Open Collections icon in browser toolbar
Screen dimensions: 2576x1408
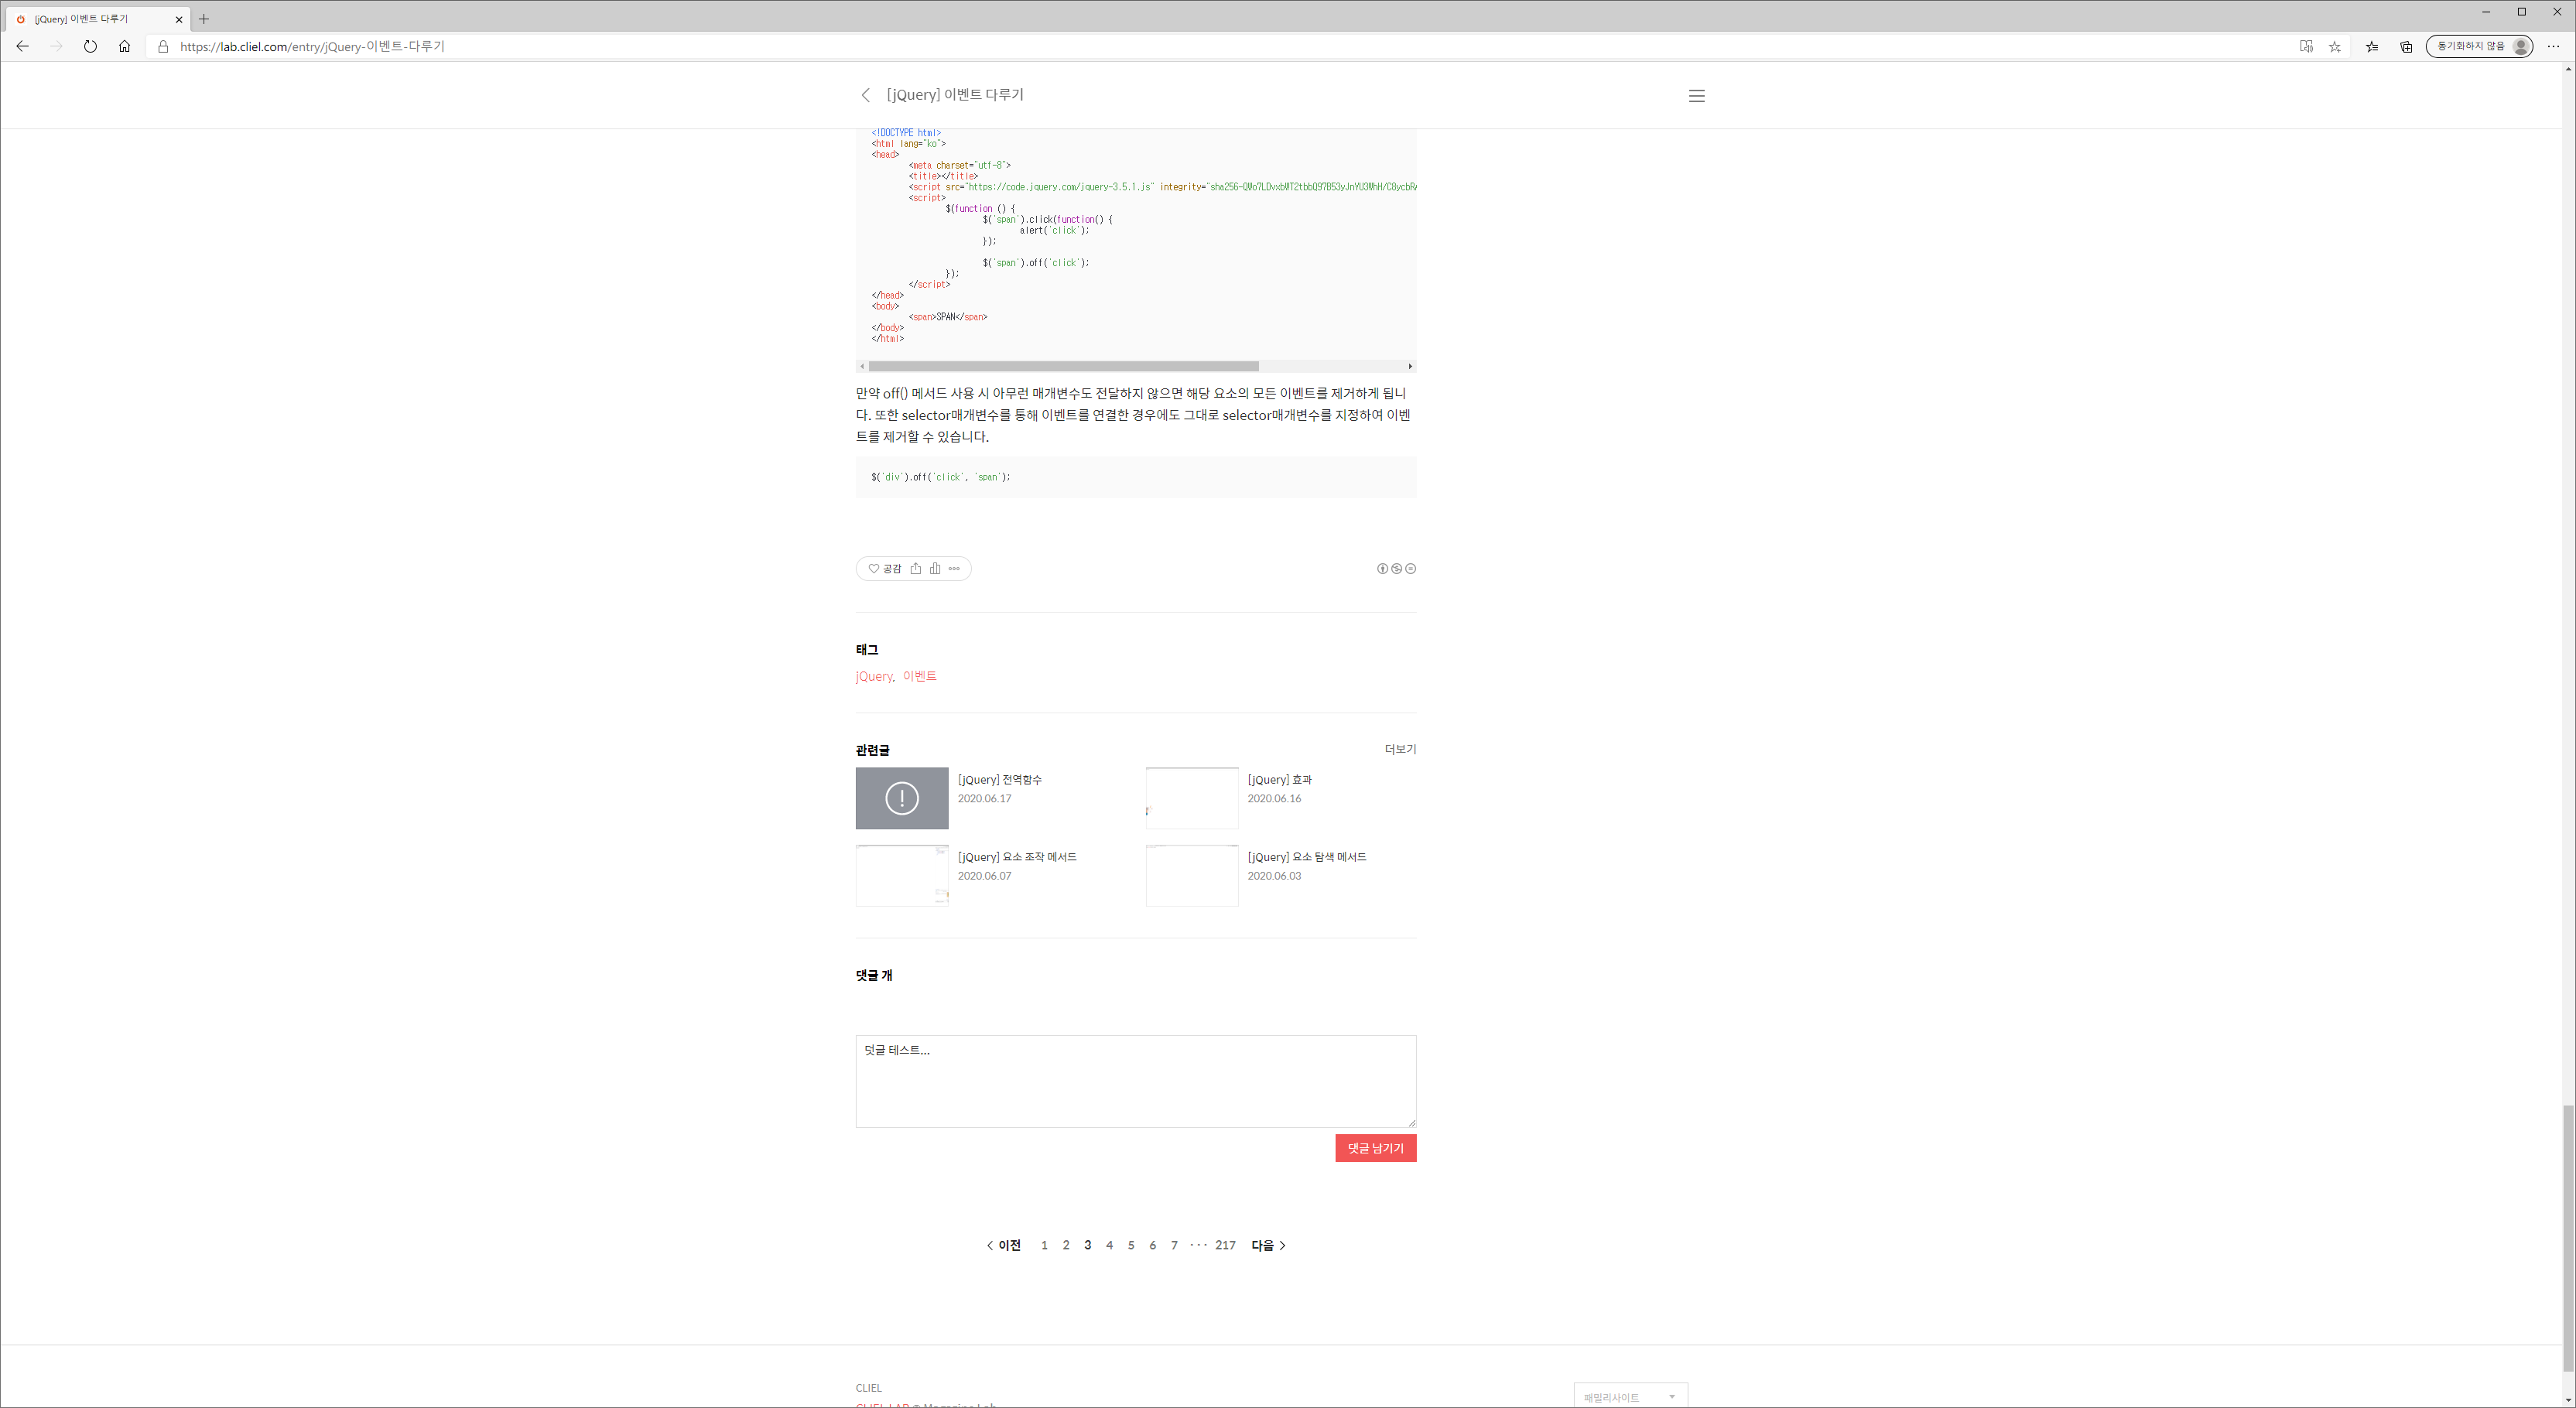click(2406, 46)
